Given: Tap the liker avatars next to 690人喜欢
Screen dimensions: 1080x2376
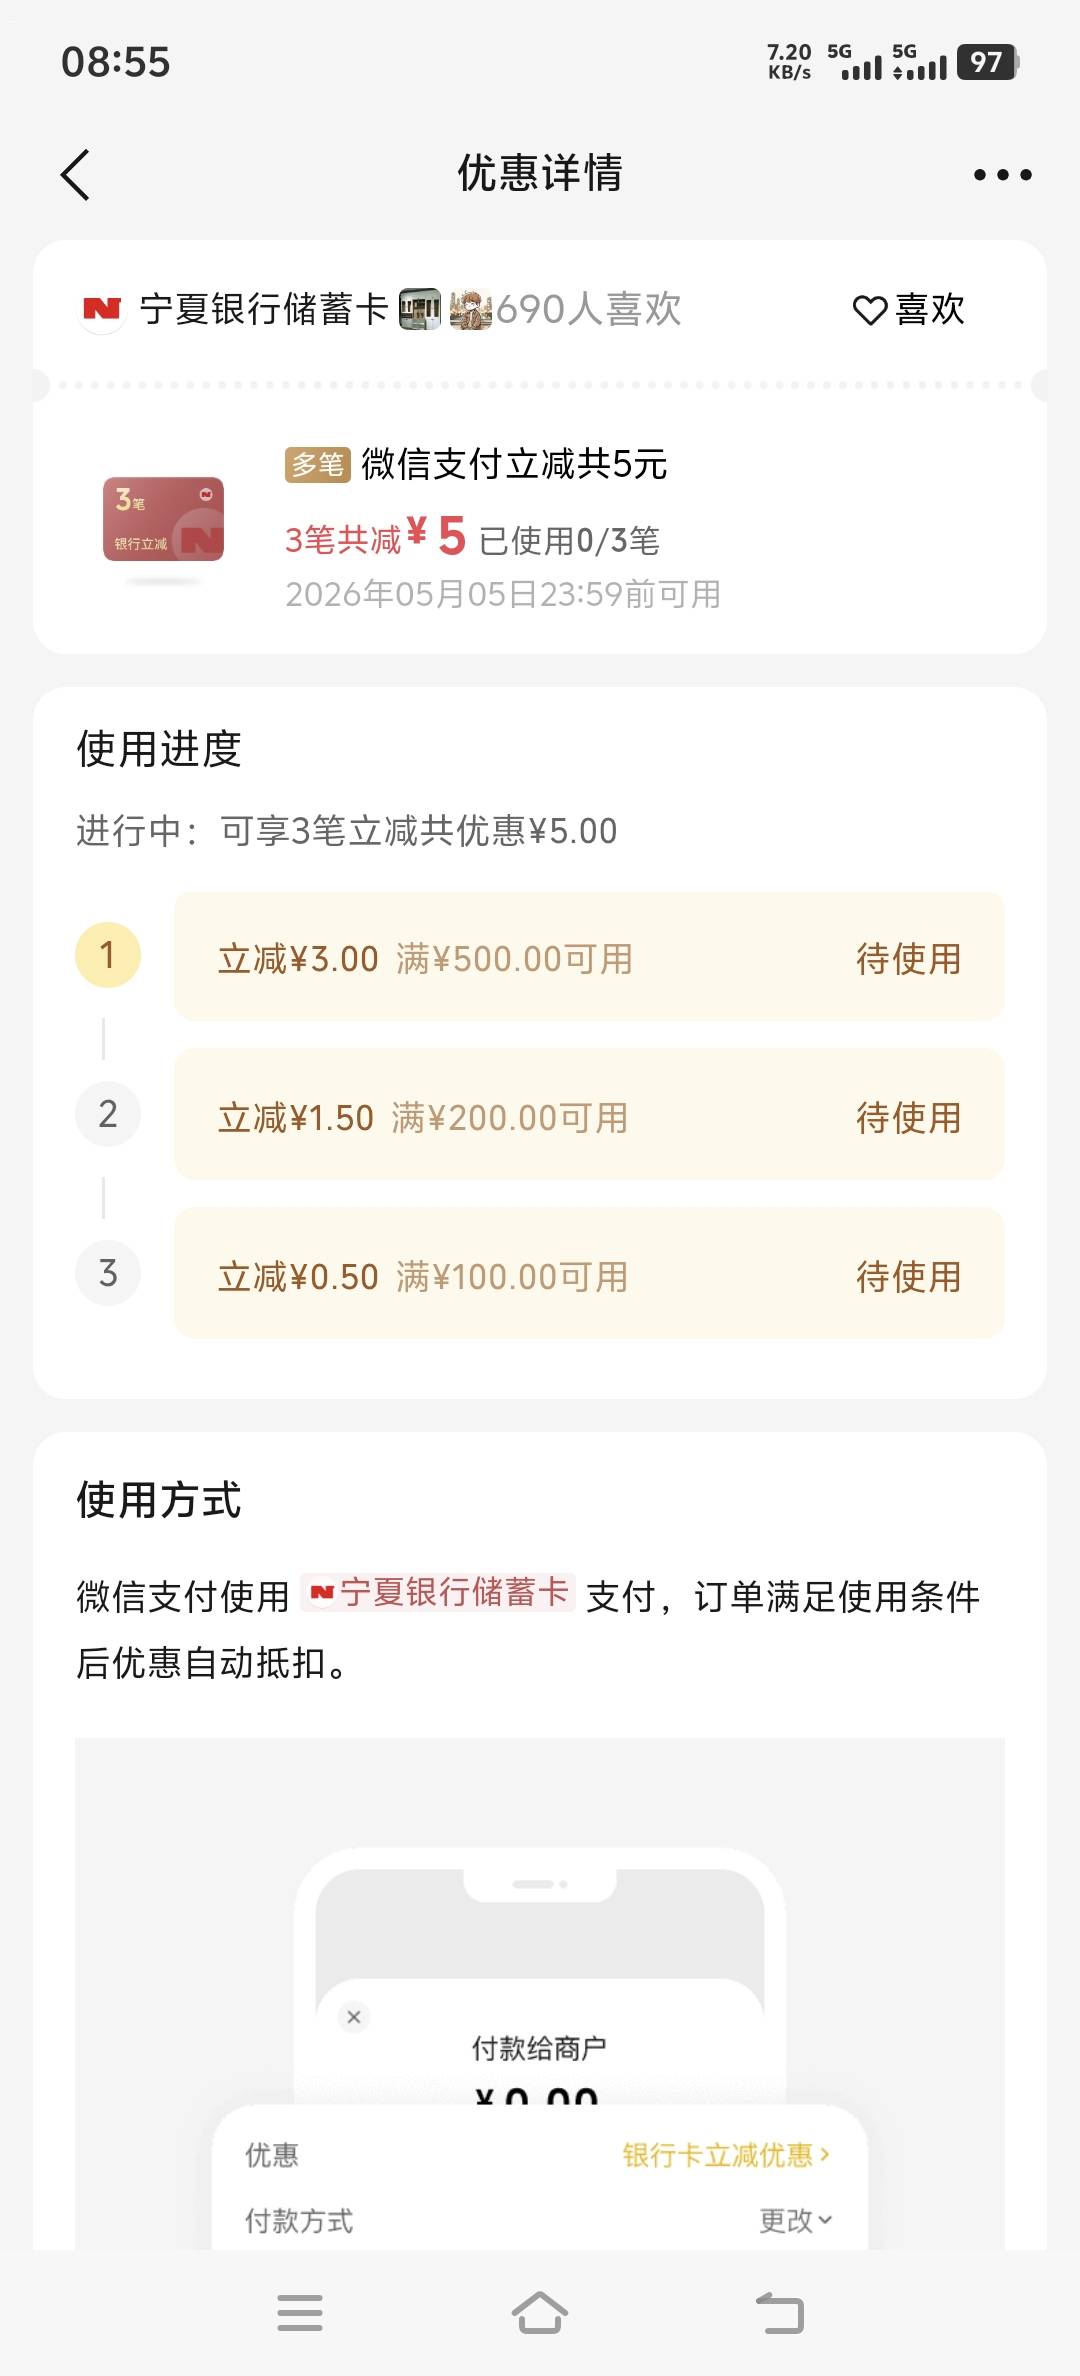Looking at the screenshot, I should 445,310.
